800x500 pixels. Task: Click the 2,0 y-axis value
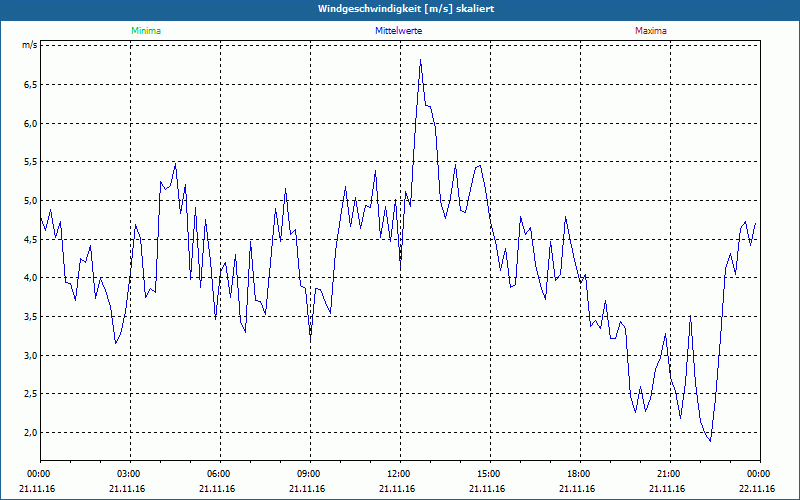pyautogui.click(x=30, y=433)
